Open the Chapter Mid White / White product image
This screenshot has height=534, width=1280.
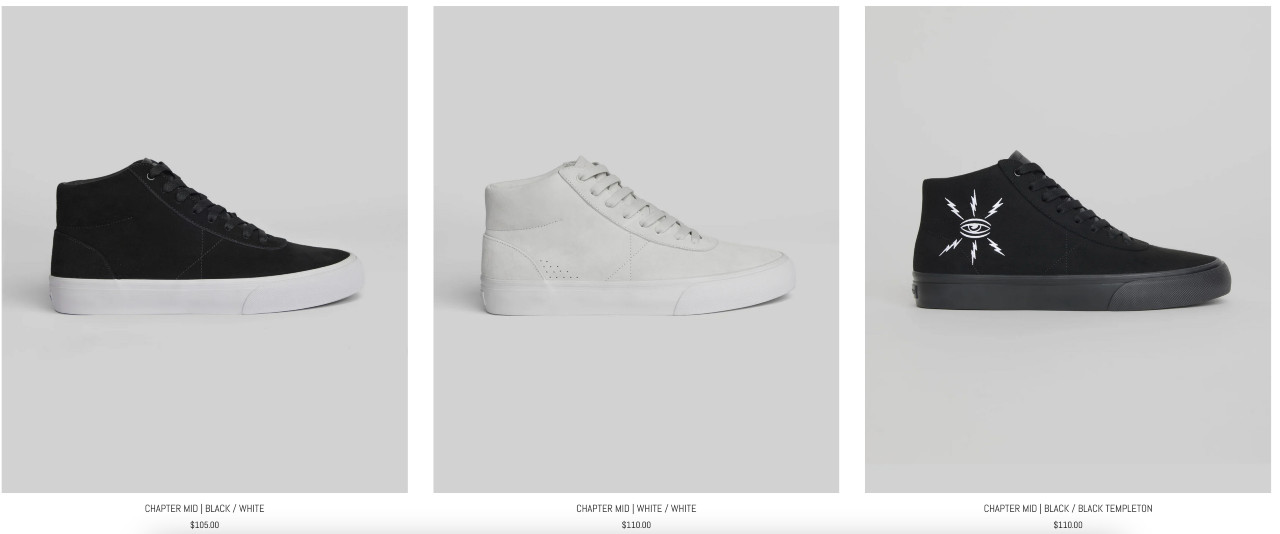[636, 249]
